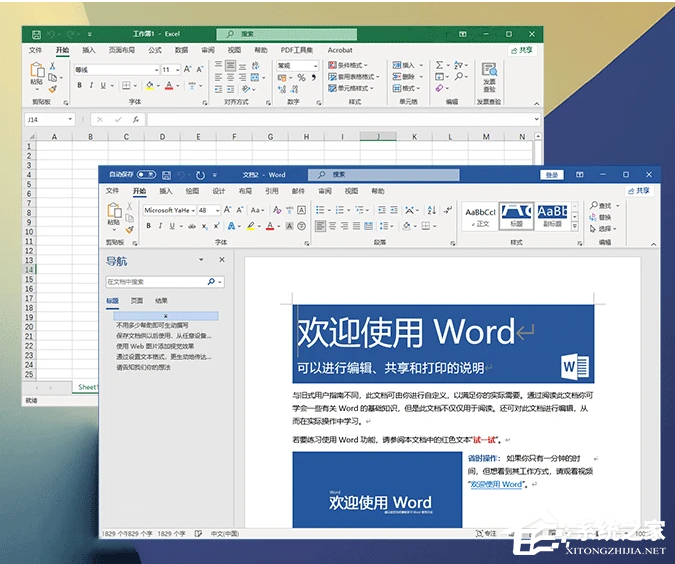Viewport: 675px width, 564px height.
Task: Open font size 48 dropdown in Word
Action: click(x=217, y=211)
